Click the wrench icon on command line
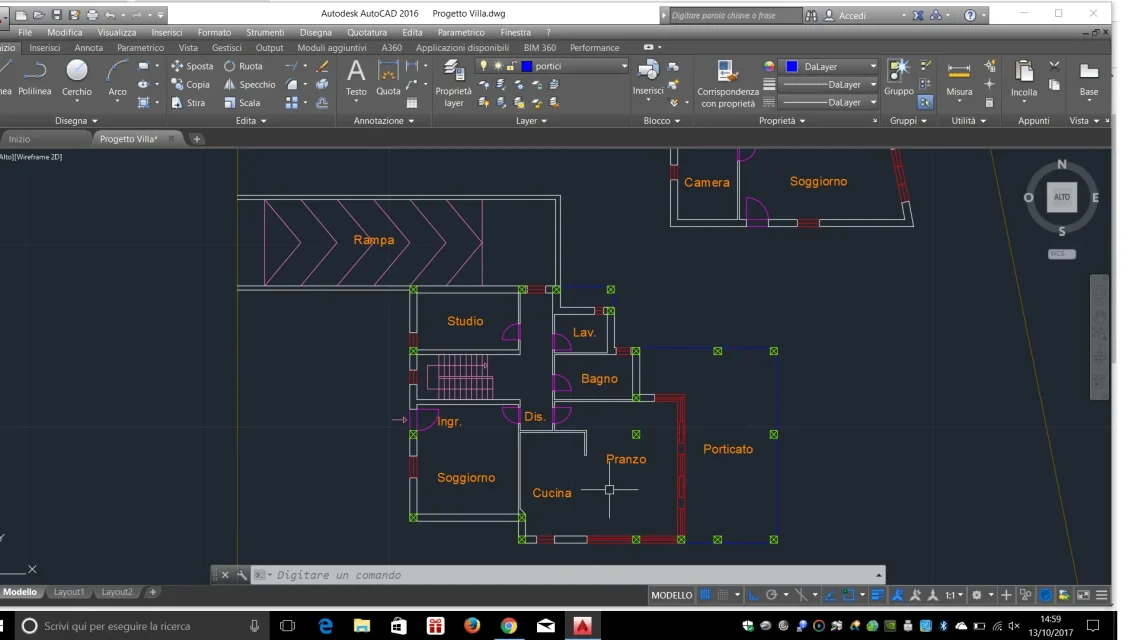Viewport: 1138px width, 640px height. coord(242,575)
